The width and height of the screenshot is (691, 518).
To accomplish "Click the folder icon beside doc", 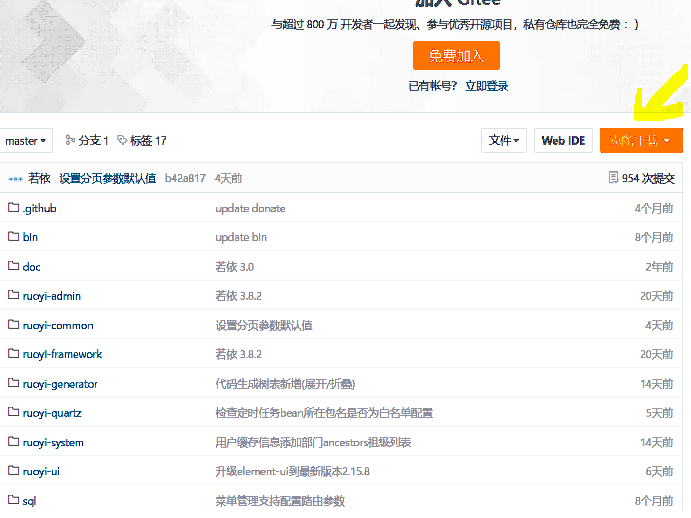I will click(14, 266).
